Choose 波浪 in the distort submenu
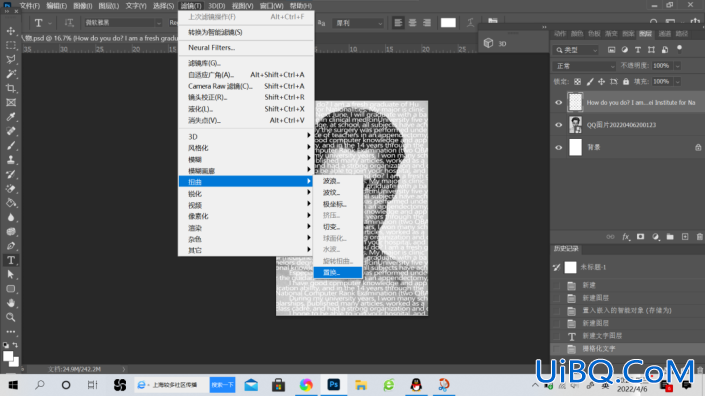Screen dimensions: 705x396 [x=338, y=181]
